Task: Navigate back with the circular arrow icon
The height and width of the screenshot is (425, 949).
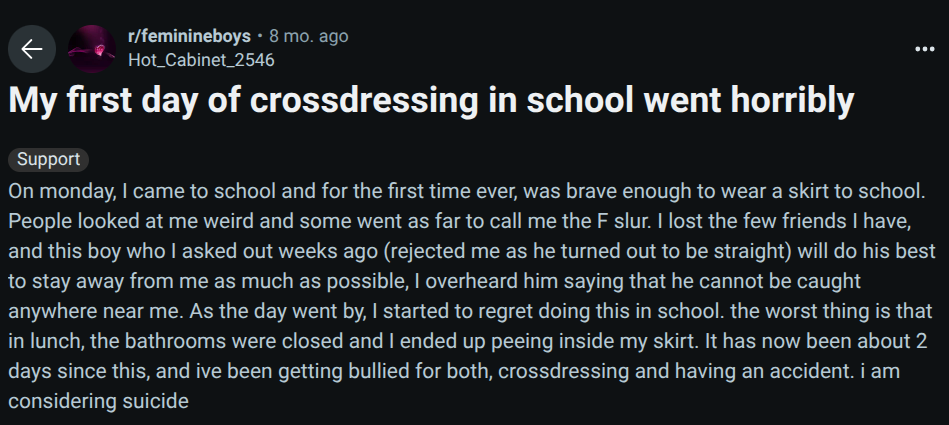Action: tap(32, 48)
